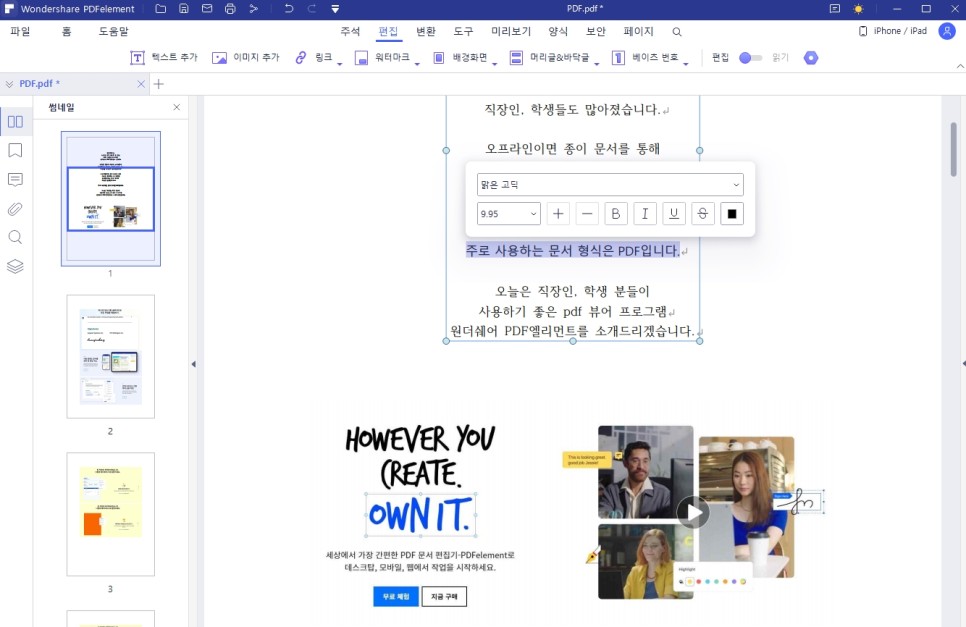Decrease font size with minus button
966x627 pixels.
click(587, 214)
